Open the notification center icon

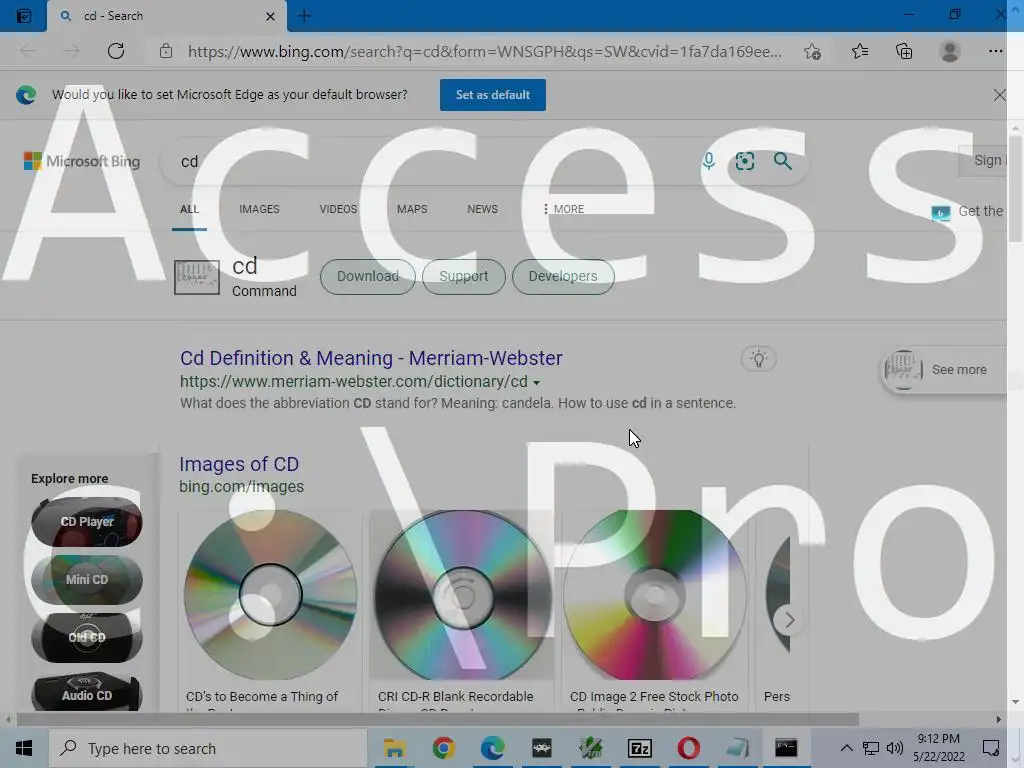tap(991, 748)
